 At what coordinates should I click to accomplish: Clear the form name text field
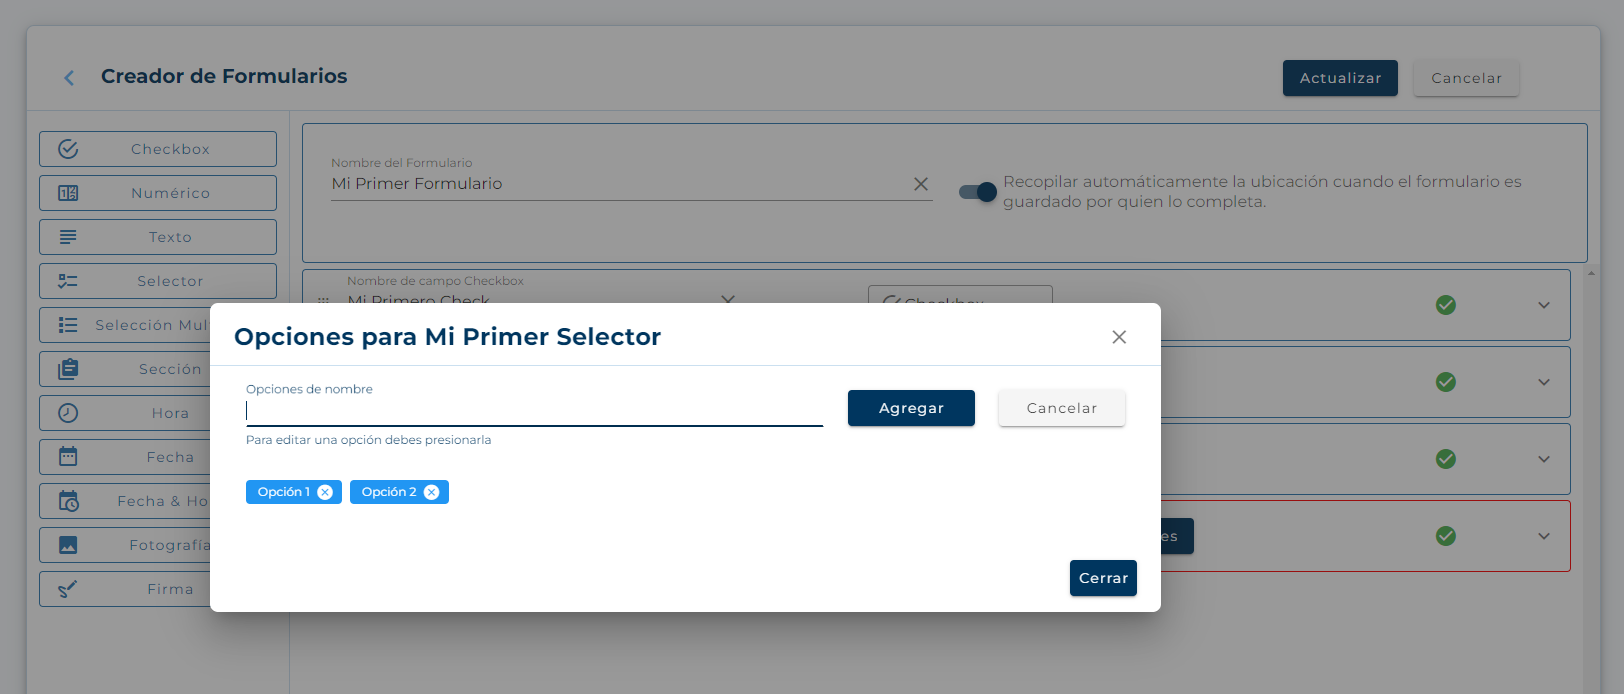click(921, 184)
